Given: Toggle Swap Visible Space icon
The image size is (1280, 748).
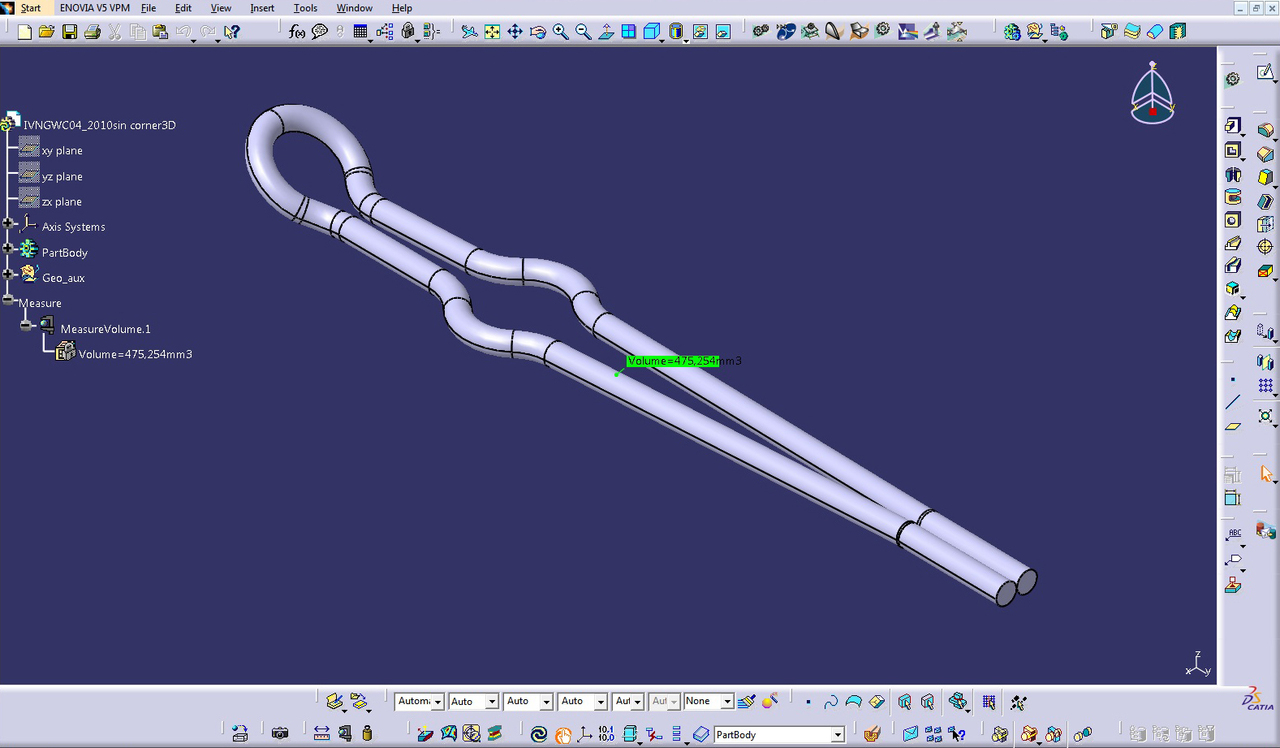Looking at the screenshot, I should point(723,32).
